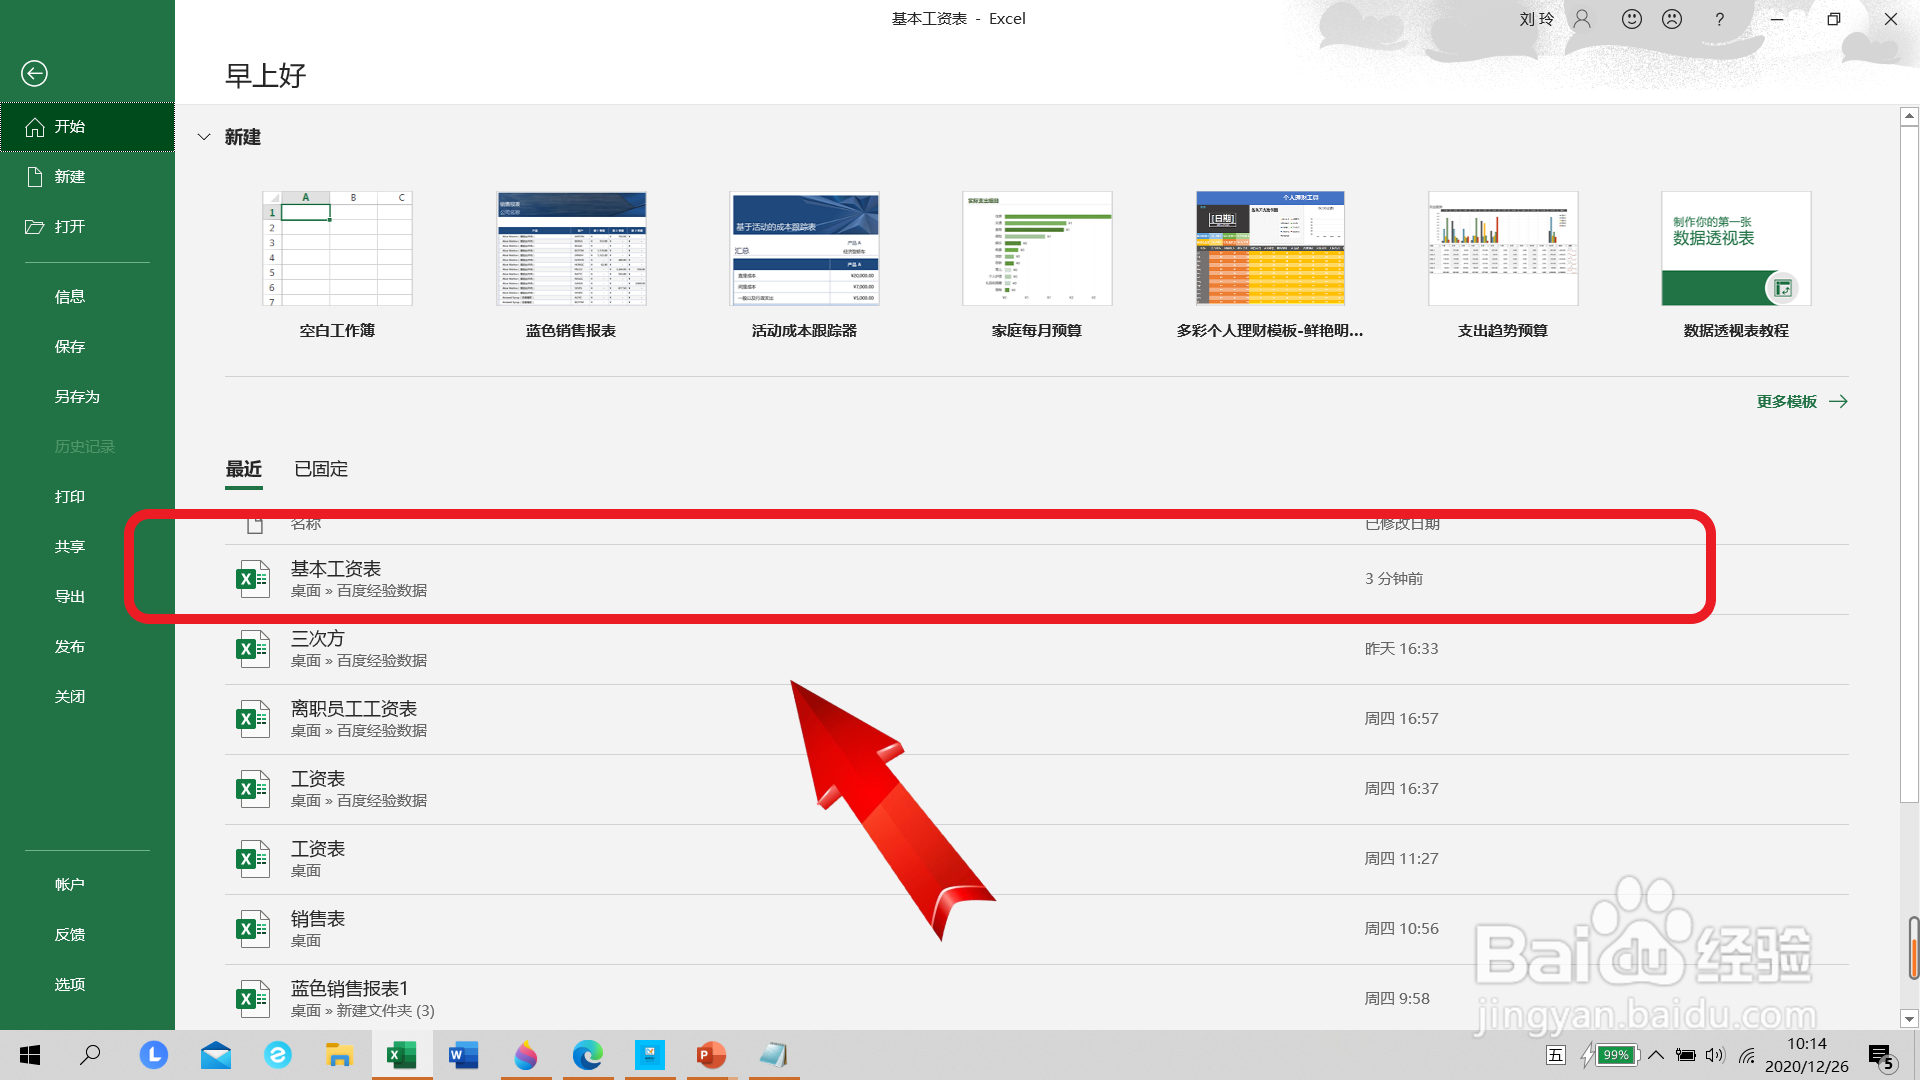Collapse the 新建 section chevron
Image resolution: width=1920 pixels, height=1080 pixels.
click(x=204, y=137)
